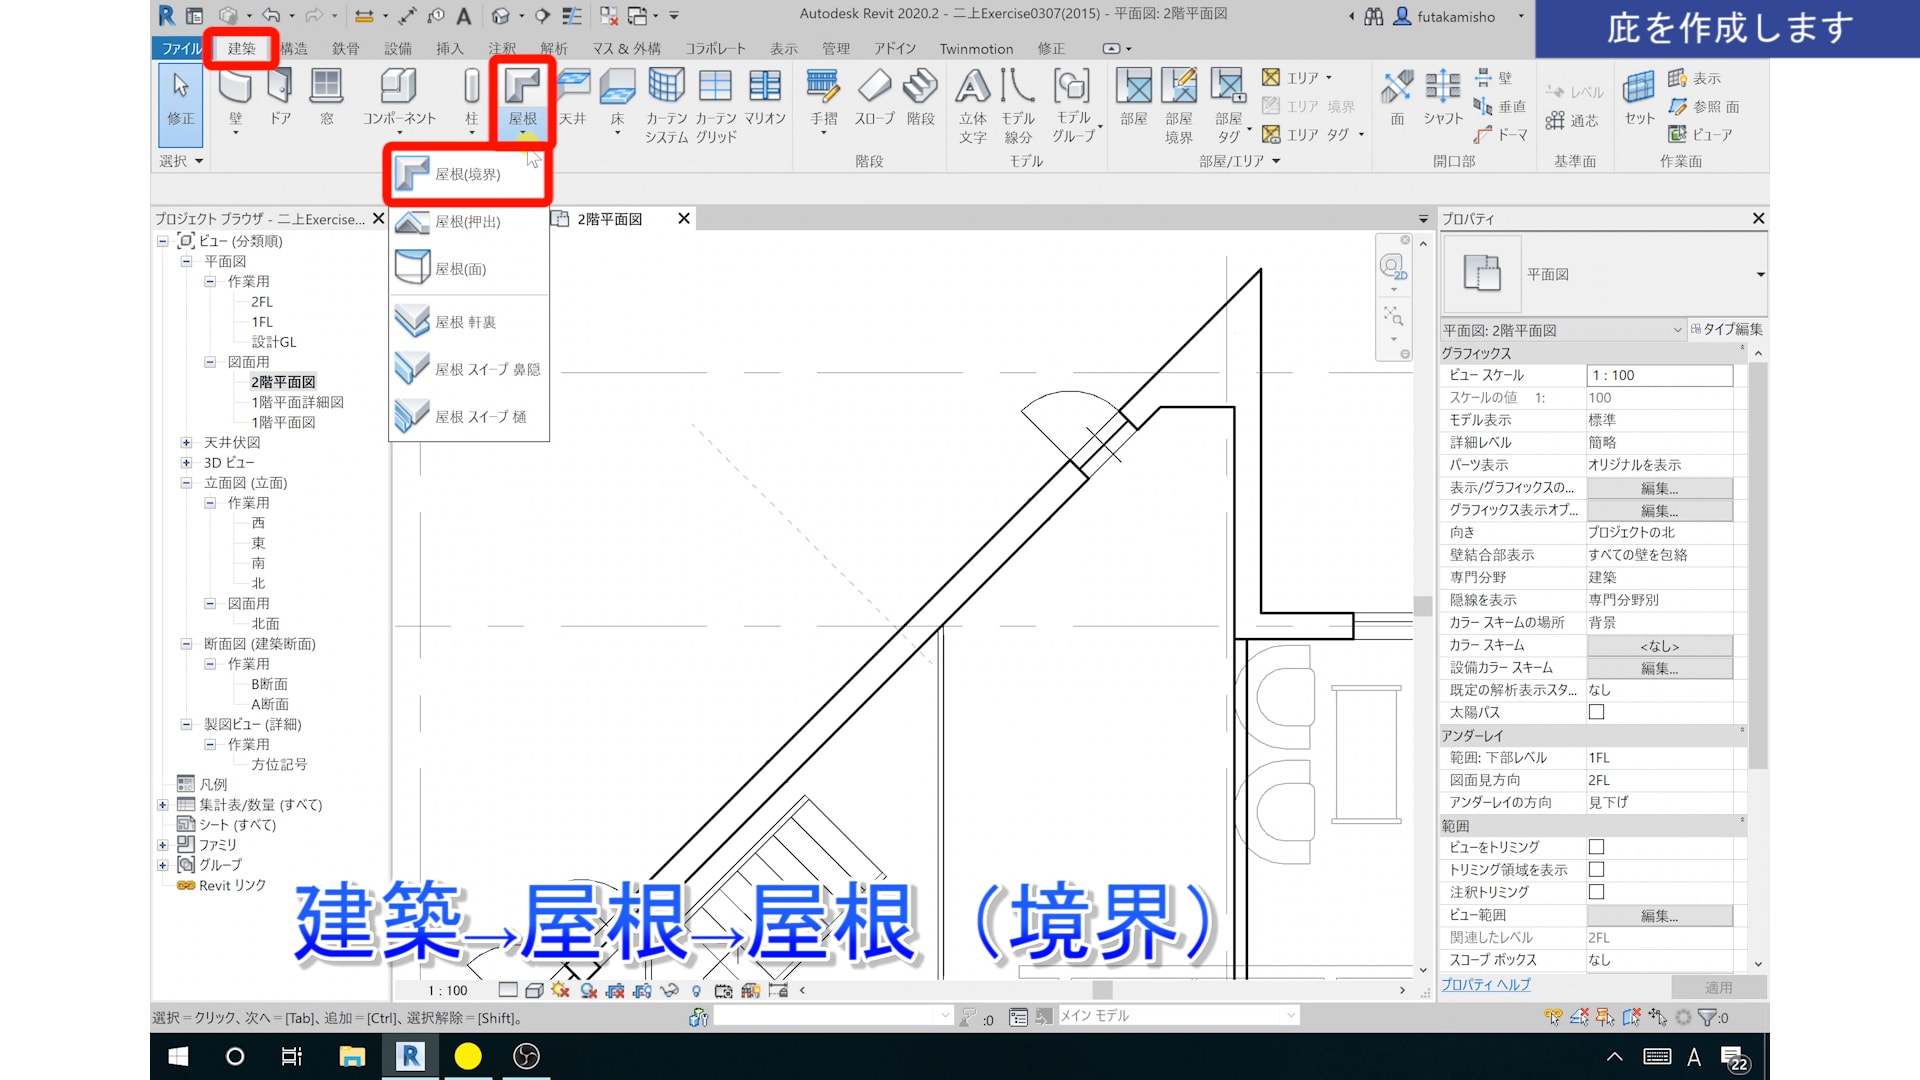Click the ドア (Door) tool icon

[280, 88]
